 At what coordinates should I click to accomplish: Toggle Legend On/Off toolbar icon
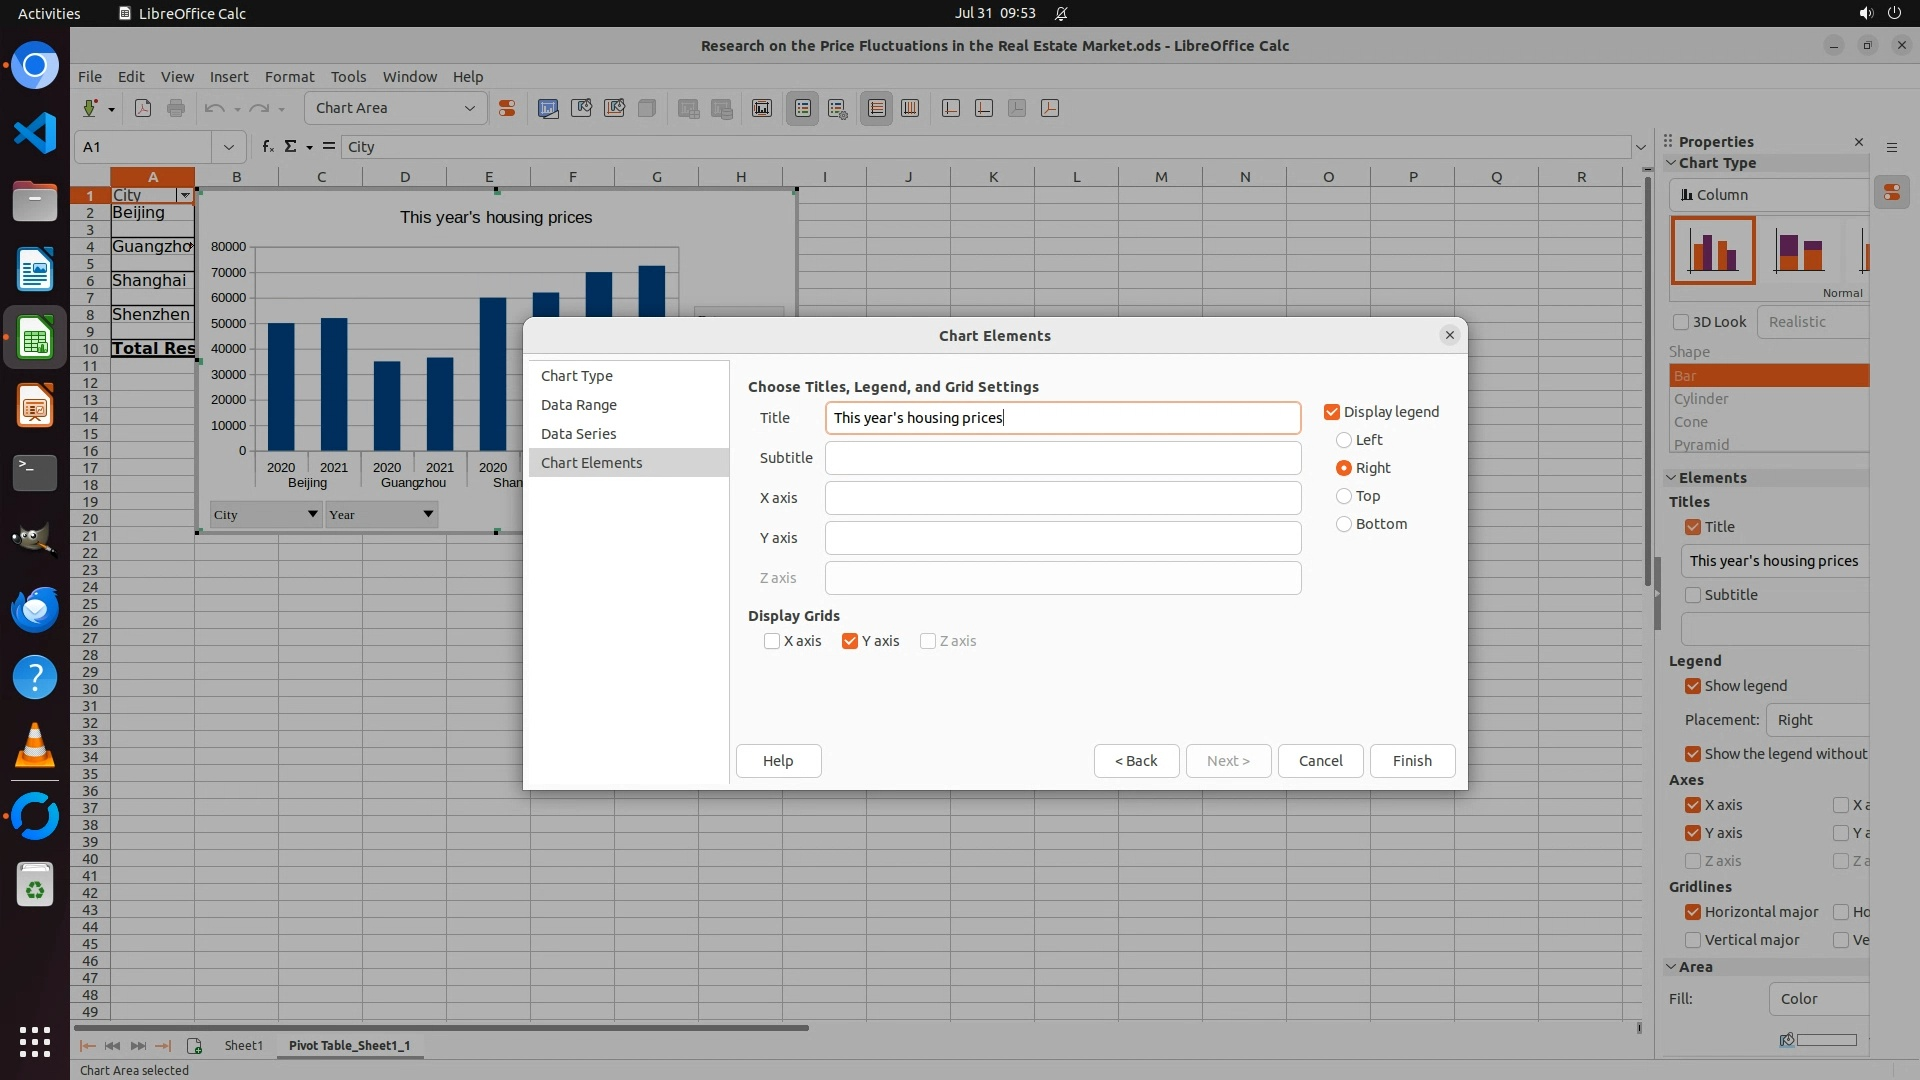tap(803, 108)
